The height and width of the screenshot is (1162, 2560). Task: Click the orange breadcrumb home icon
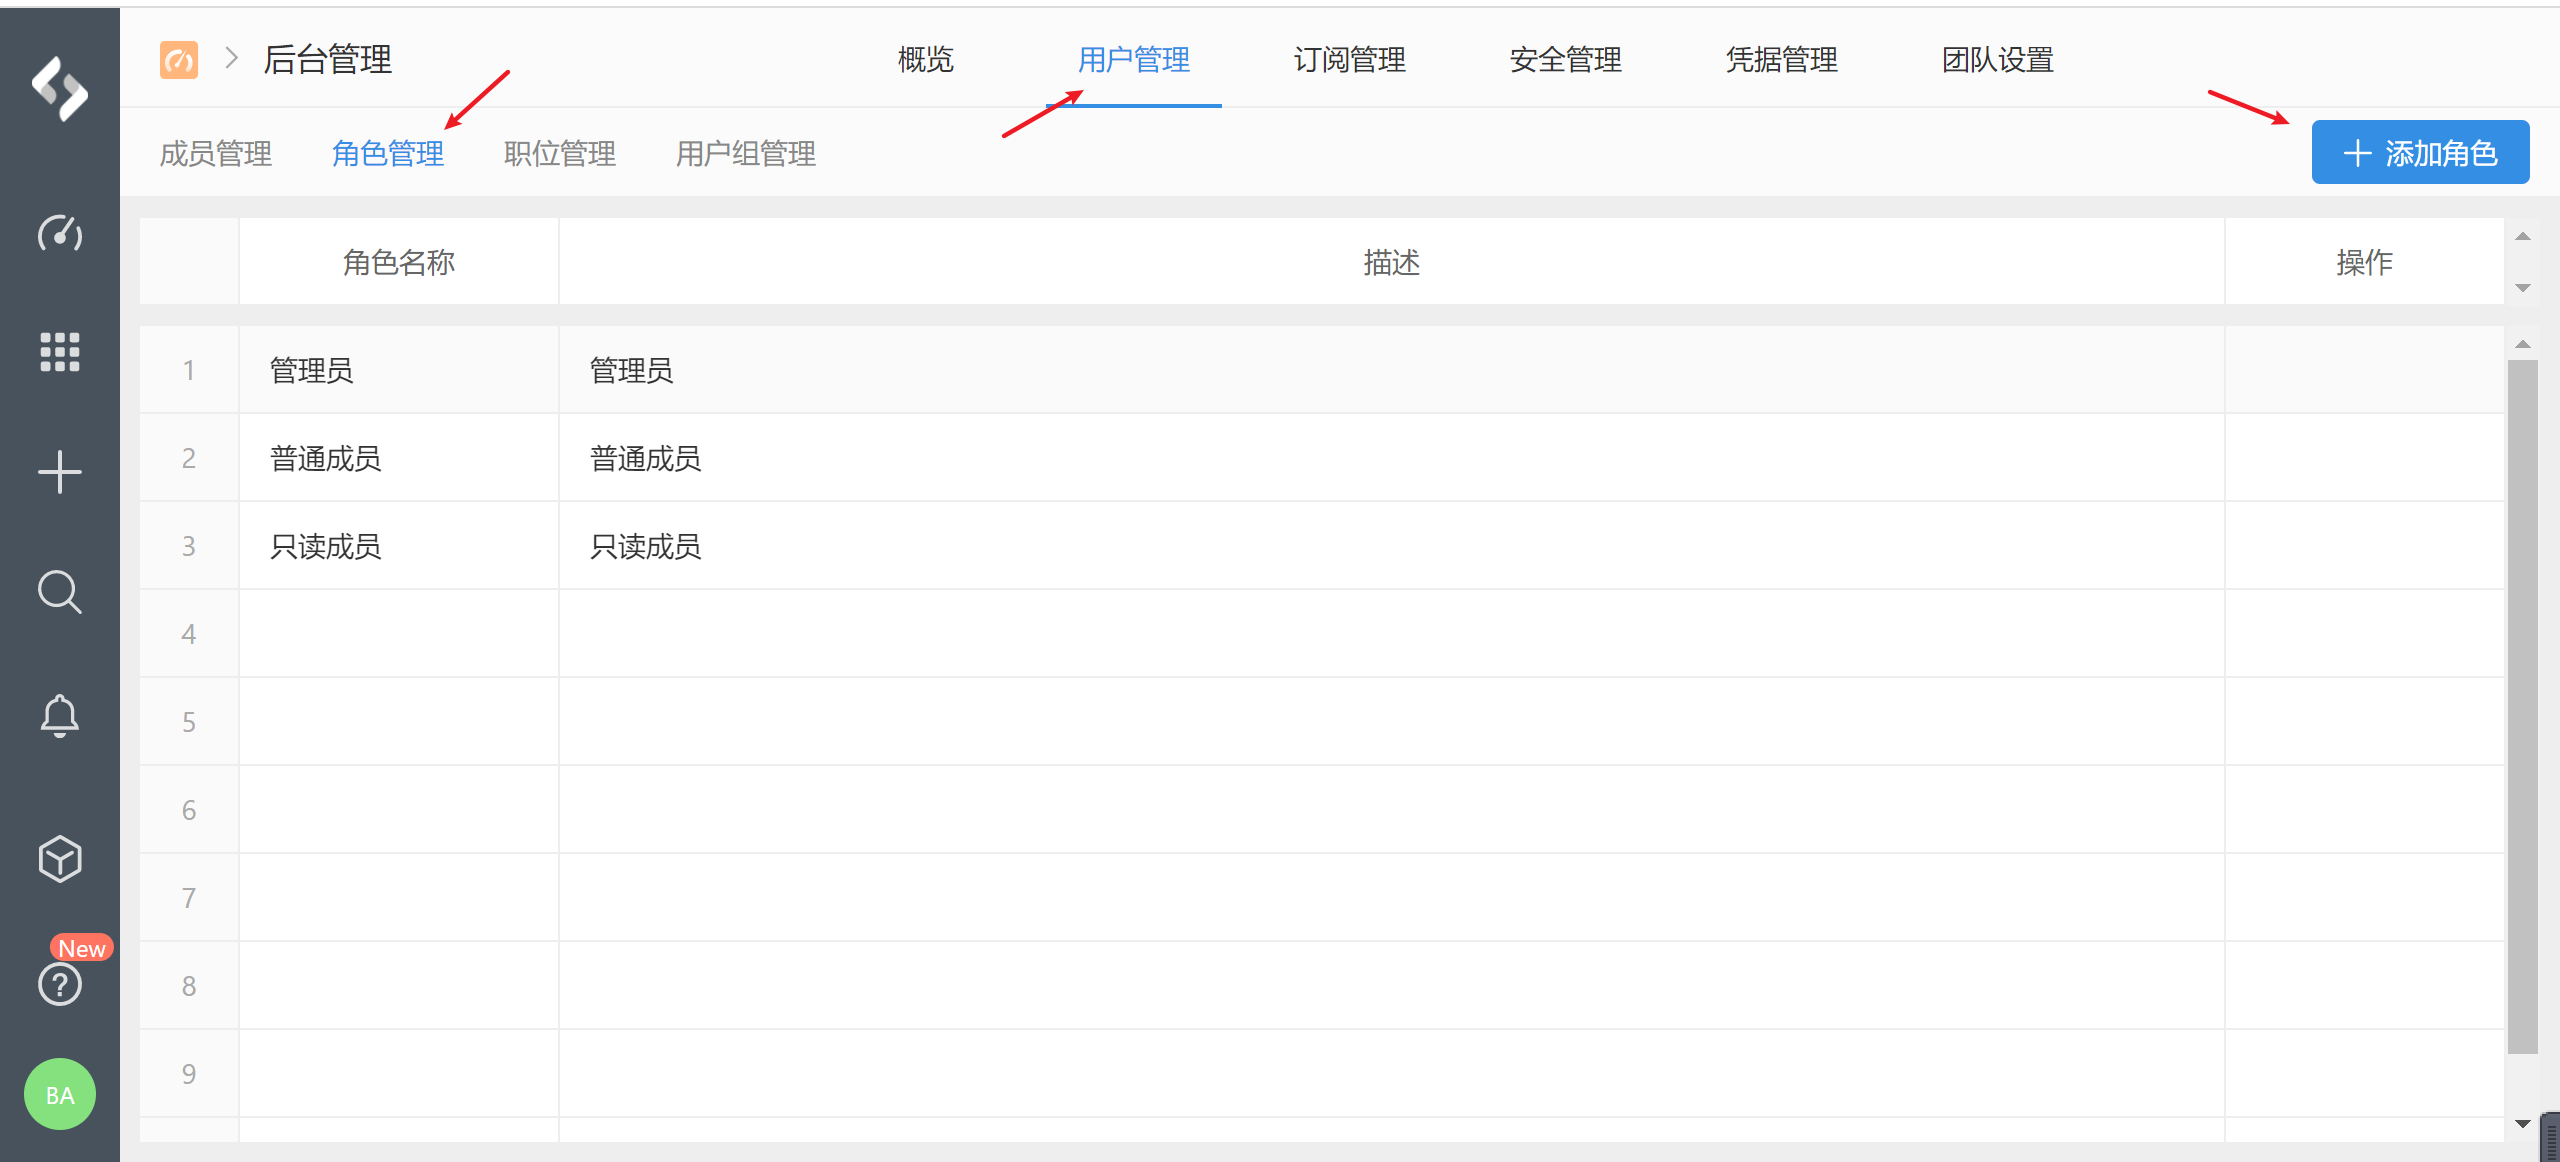tap(179, 60)
